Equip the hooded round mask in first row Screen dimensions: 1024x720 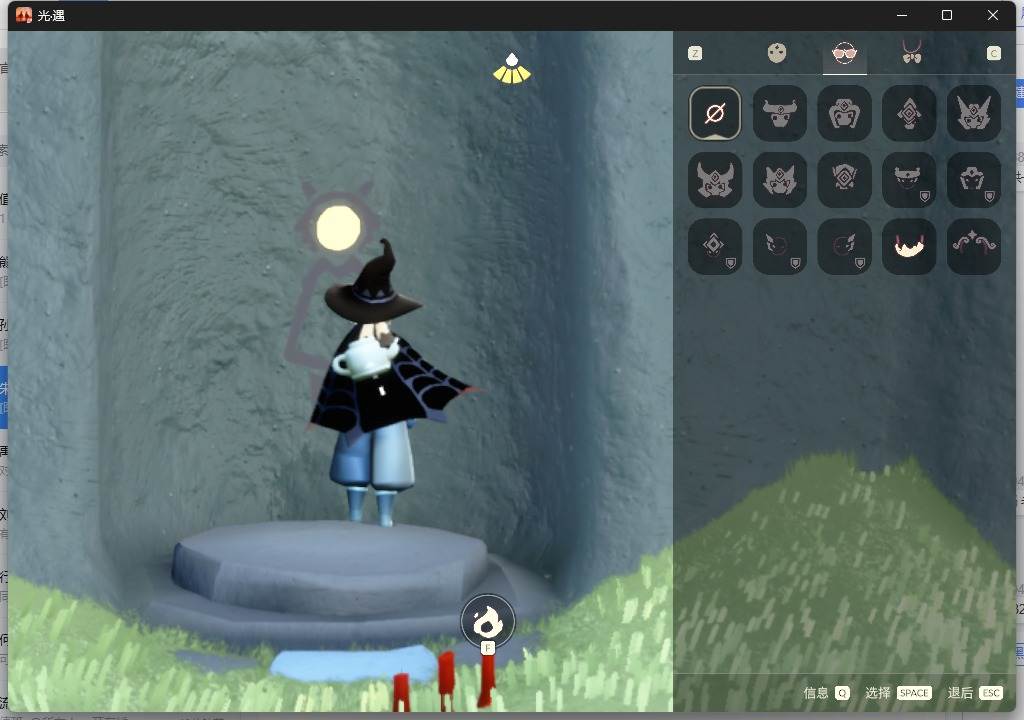(x=844, y=113)
